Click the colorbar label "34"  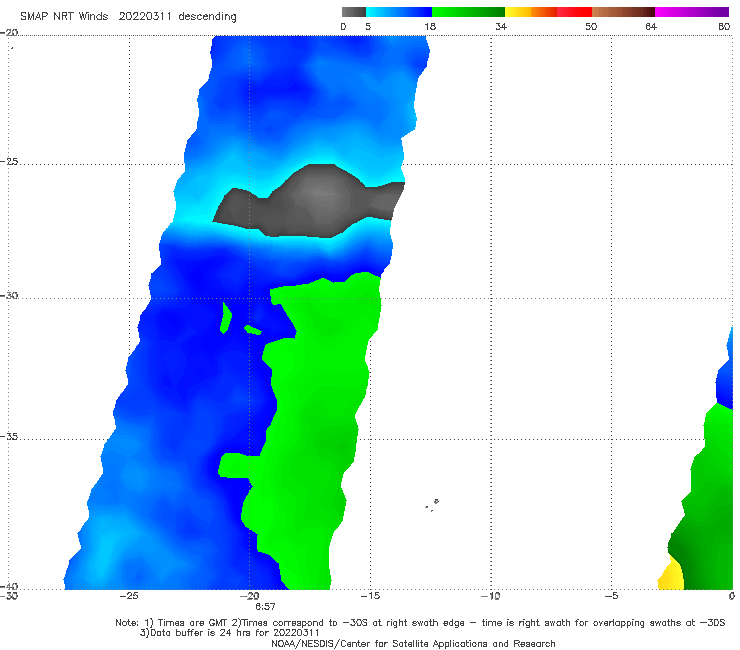[501, 26]
